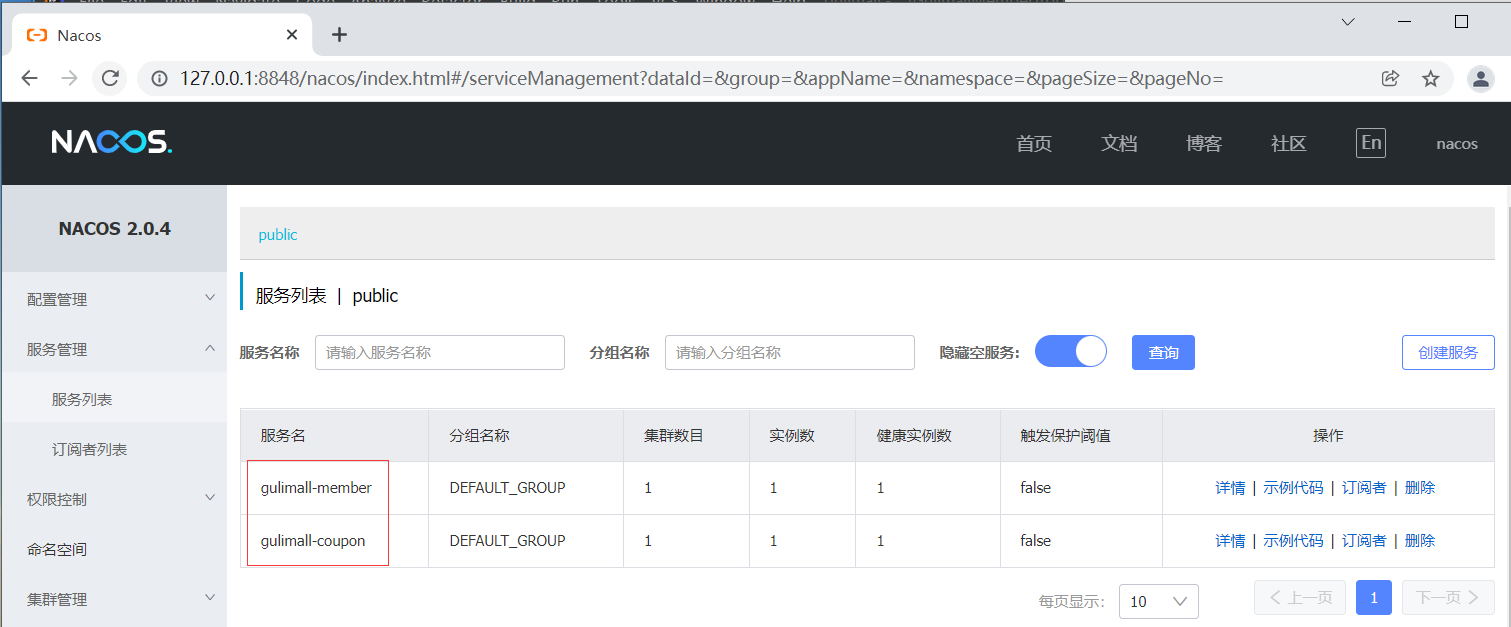Click the gulimall-member service name

pyautogui.click(x=316, y=488)
